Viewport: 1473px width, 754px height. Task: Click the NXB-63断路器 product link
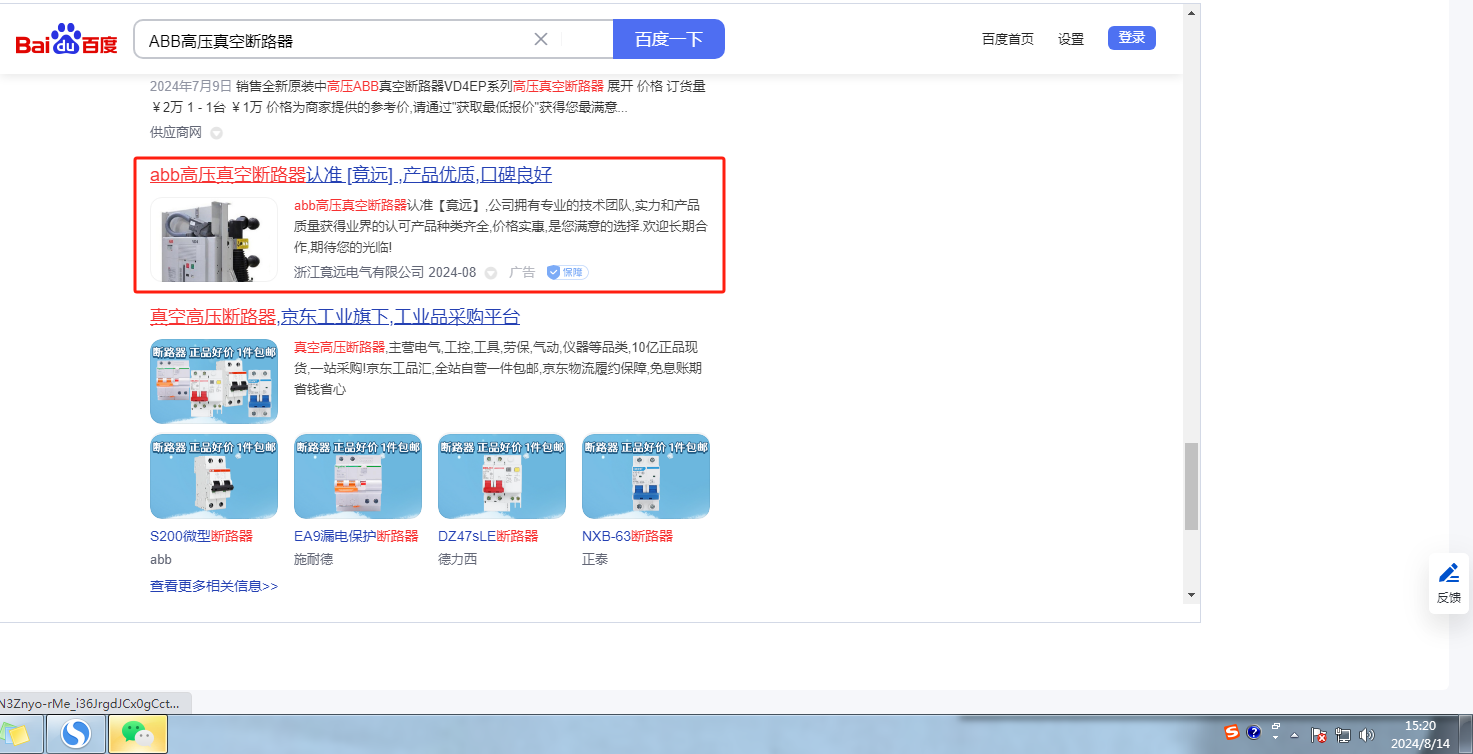click(x=627, y=536)
